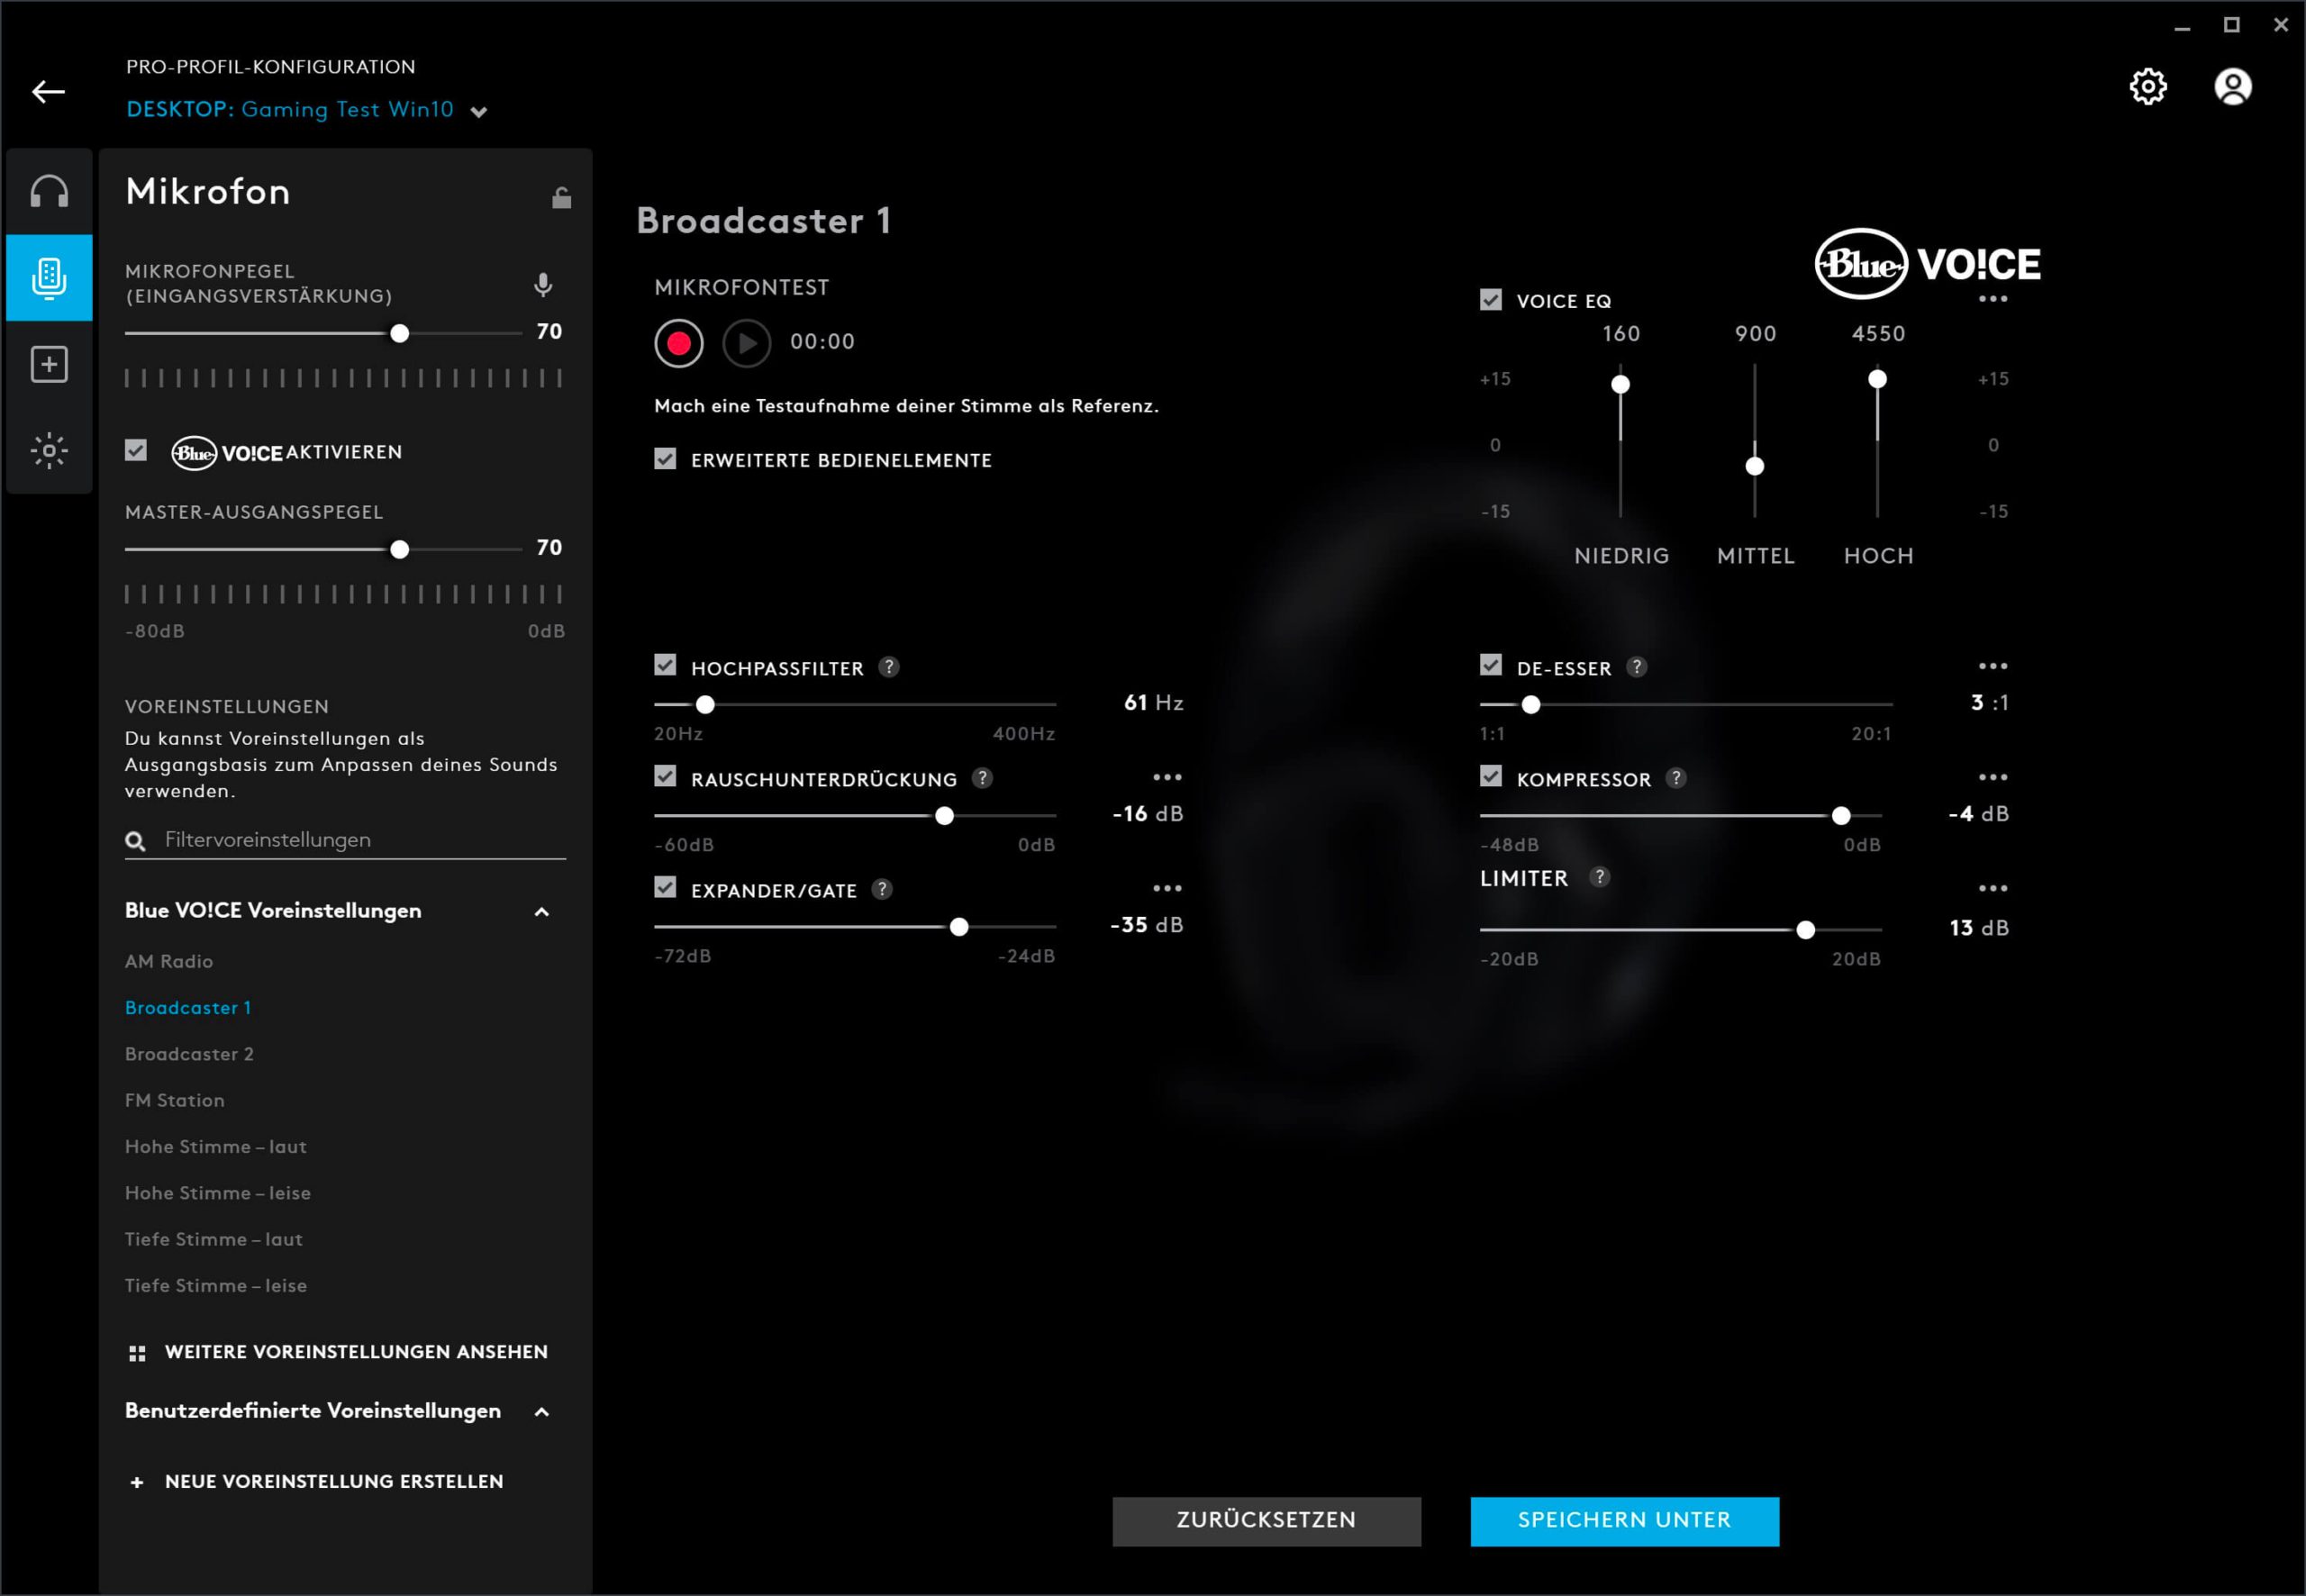Click the lock icon next to Mikrofon
This screenshot has width=2306, height=1596.
click(561, 197)
